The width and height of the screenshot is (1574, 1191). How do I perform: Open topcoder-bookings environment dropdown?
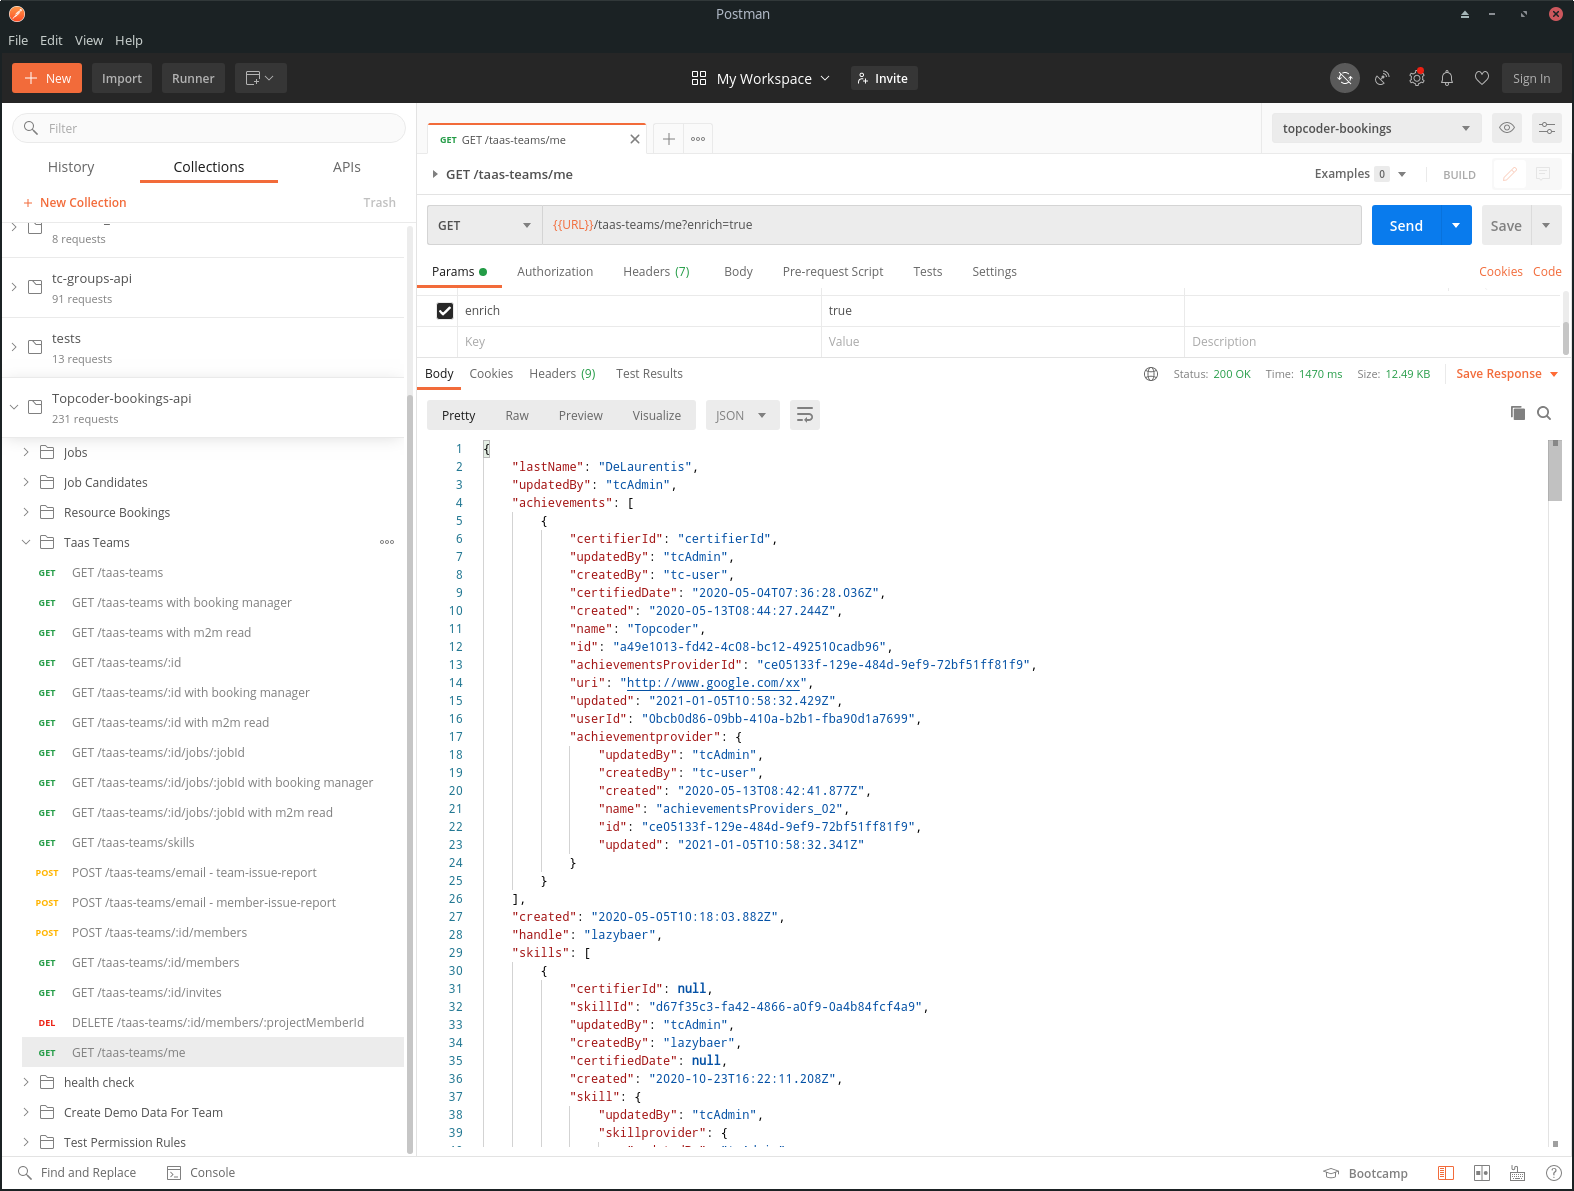coord(1377,128)
